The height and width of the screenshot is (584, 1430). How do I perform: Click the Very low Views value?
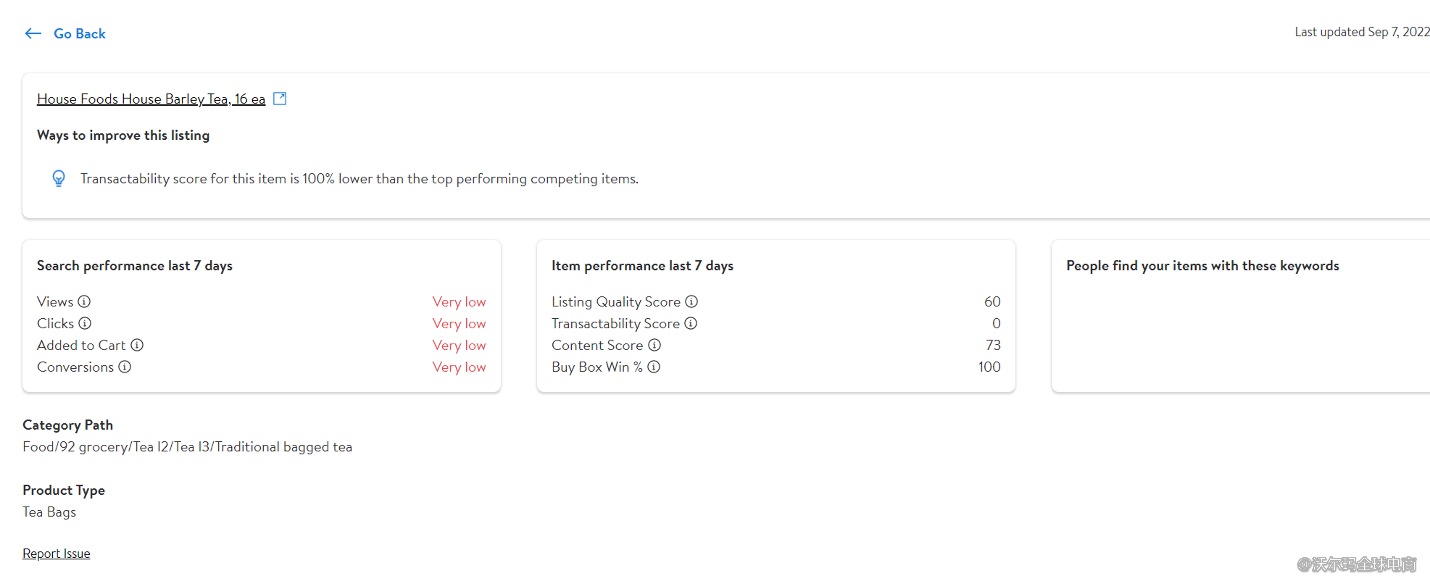pos(459,302)
